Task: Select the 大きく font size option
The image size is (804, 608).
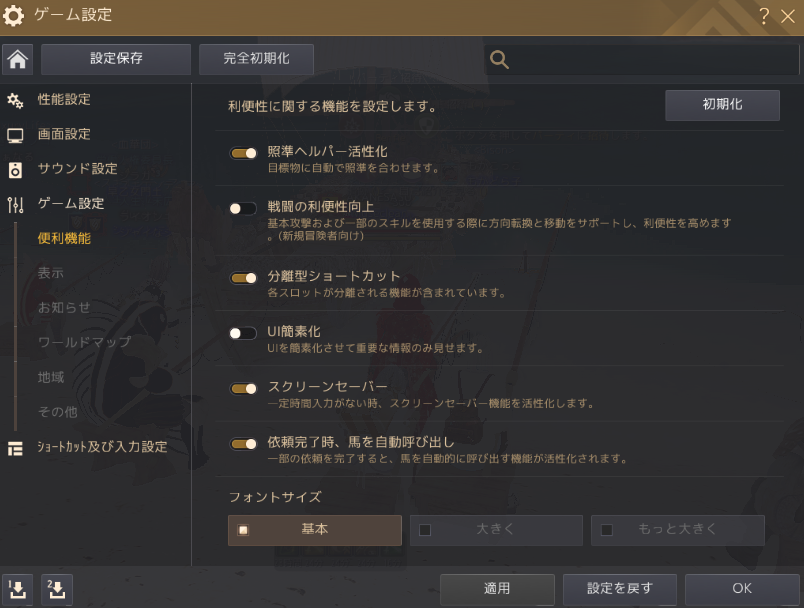Action: coord(496,530)
